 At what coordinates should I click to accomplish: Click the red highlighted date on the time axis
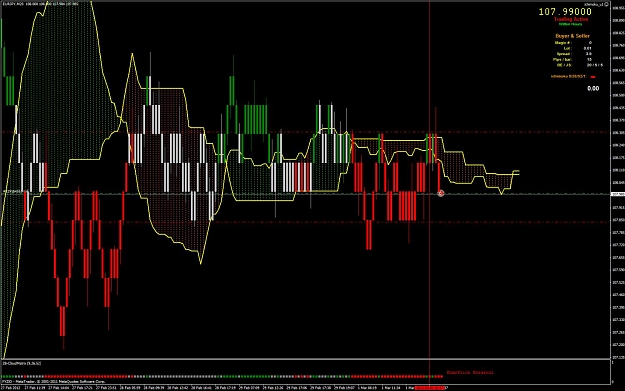[430, 387]
